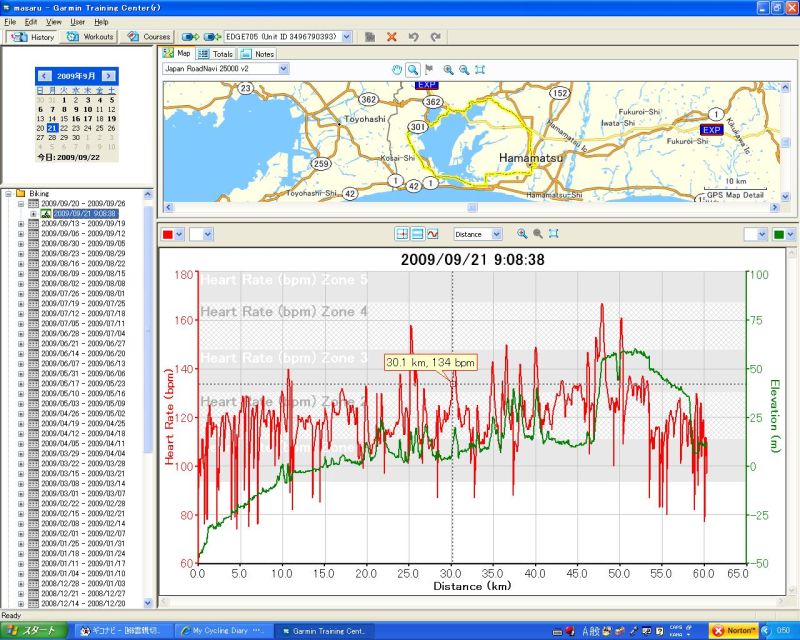Zoom out on the graph
This screenshot has height=640, width=800.
538,234
